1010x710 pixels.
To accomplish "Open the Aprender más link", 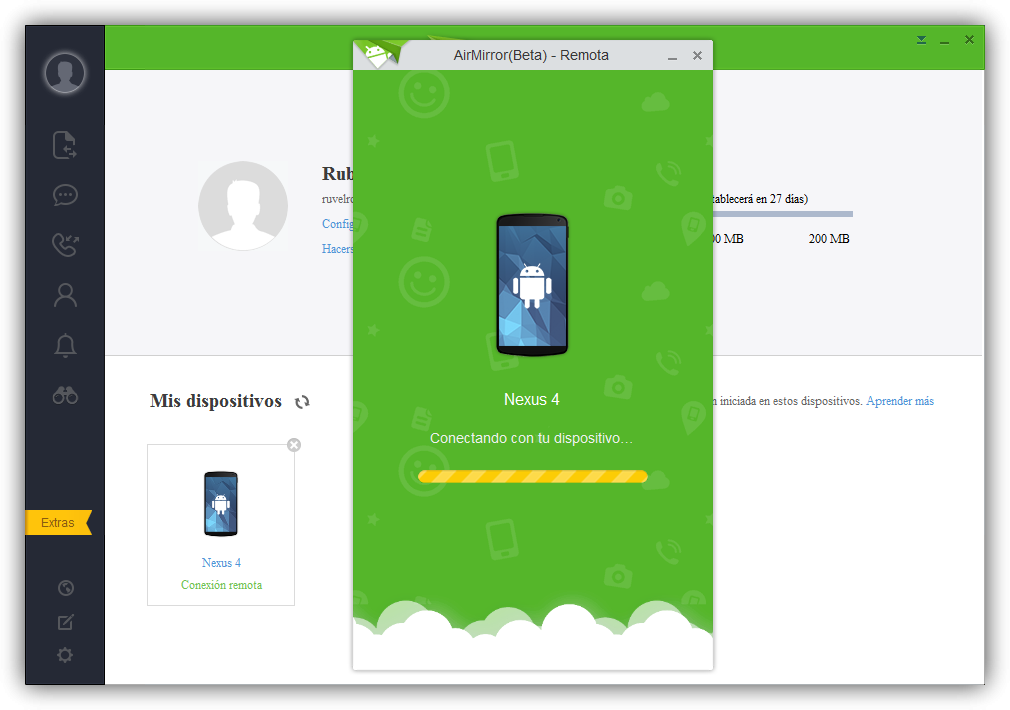I will [x=900, y=401].
